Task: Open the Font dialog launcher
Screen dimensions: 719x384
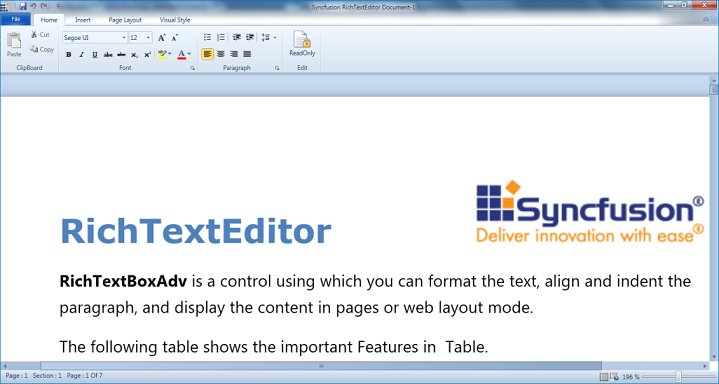Action: click(193, 68)
